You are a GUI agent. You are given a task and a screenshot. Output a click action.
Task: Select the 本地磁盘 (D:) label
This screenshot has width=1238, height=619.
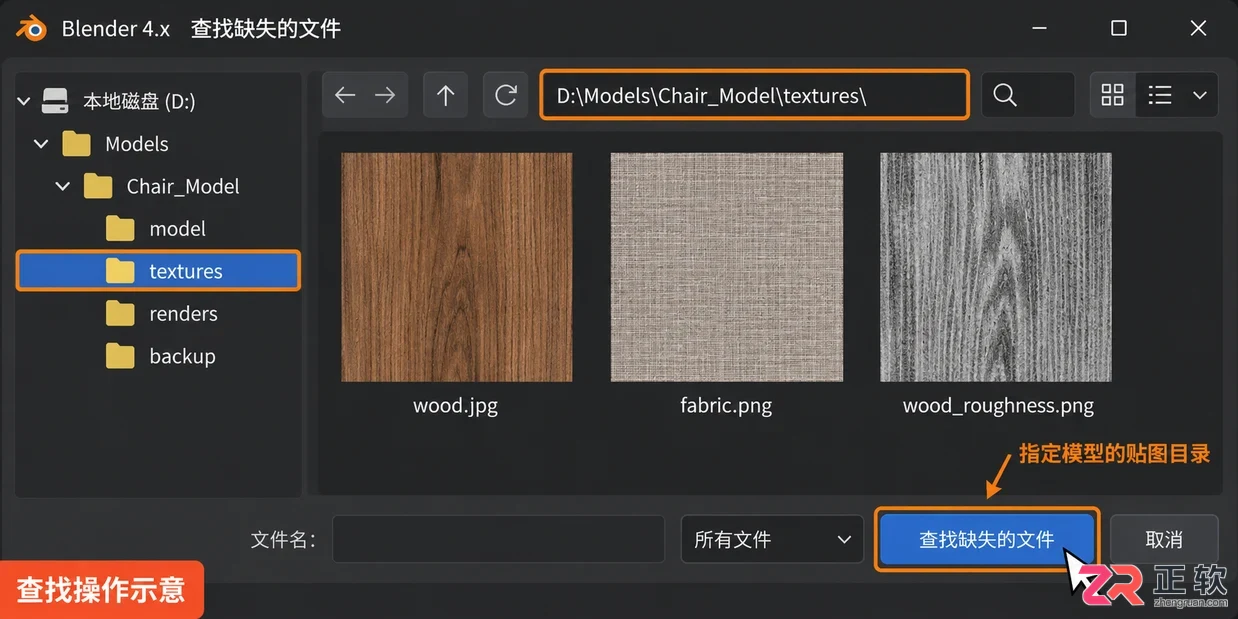(139, 101)
